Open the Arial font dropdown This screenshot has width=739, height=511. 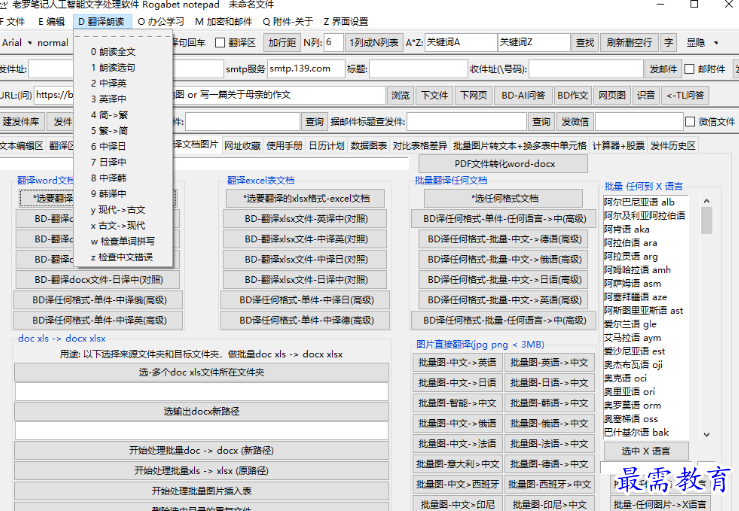point(17,43)
